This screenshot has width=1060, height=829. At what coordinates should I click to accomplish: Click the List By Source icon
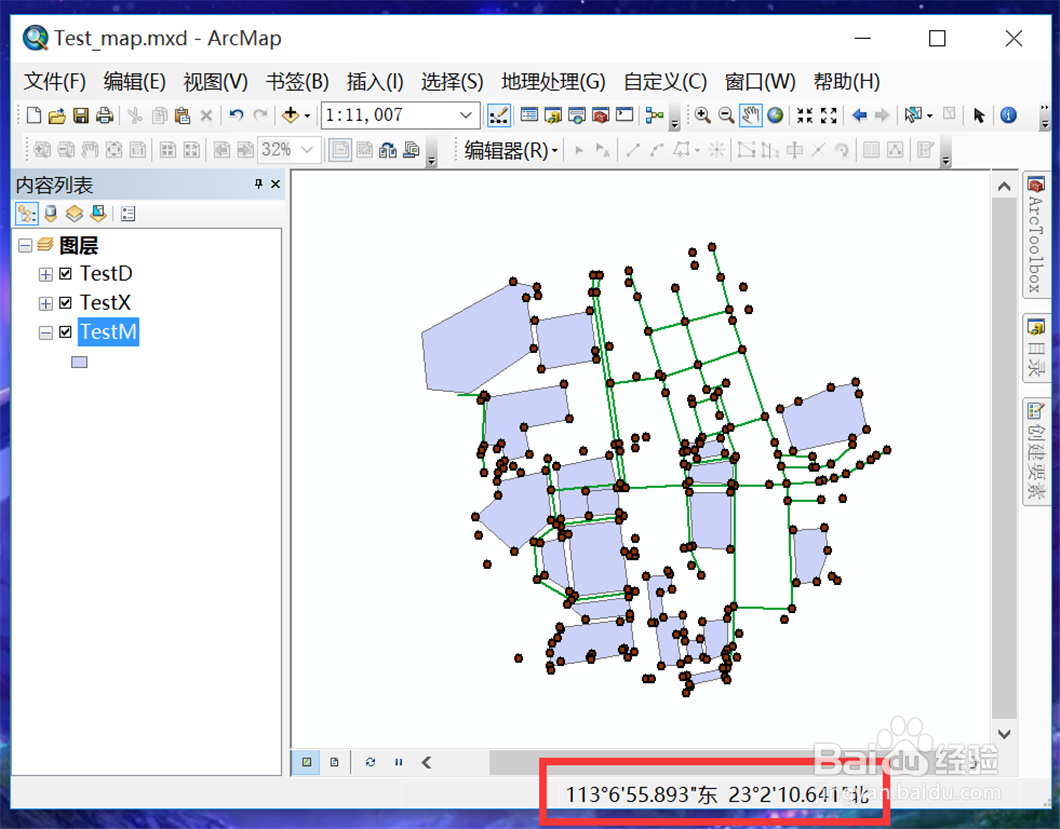50,213
